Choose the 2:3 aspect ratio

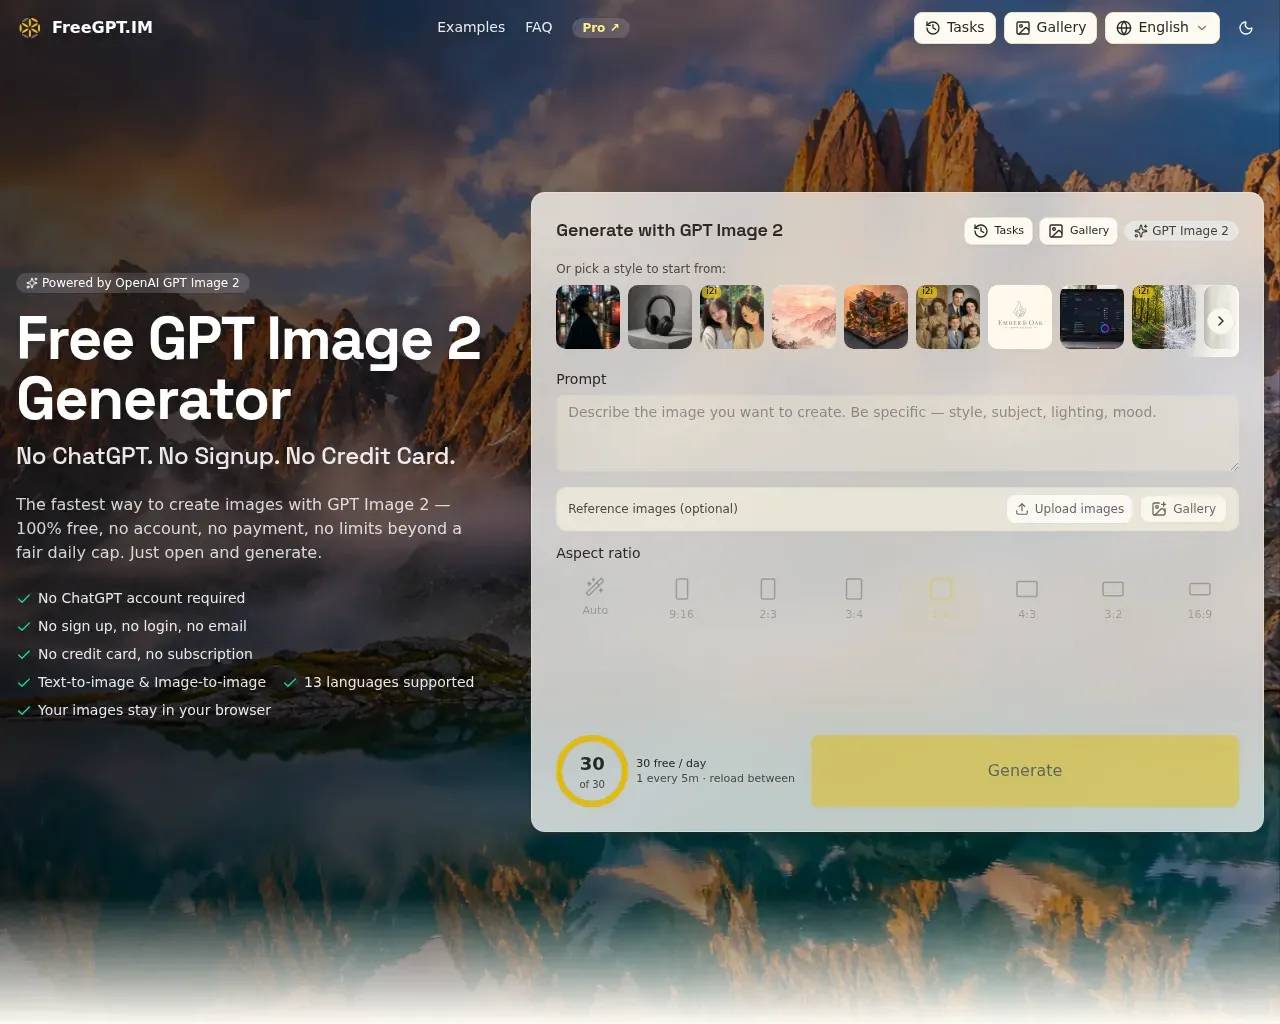point(768,598)
